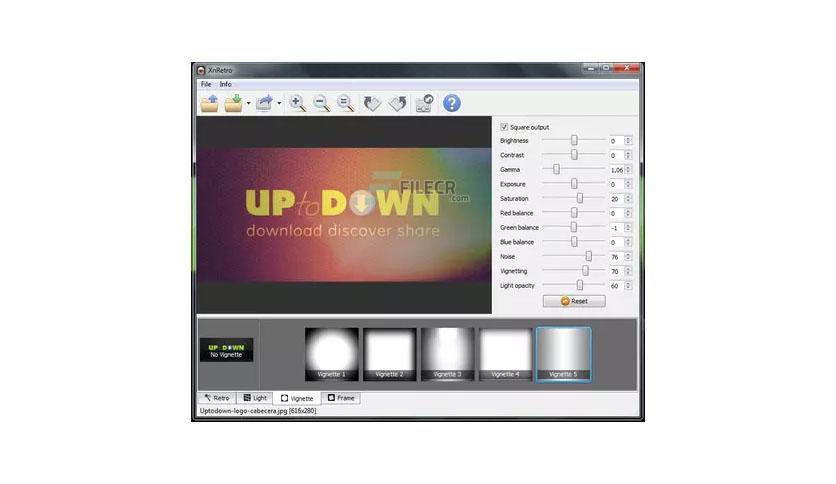Expand the share icon dropdown arrow
Screen dimensions: 836x484
(279, 103)
